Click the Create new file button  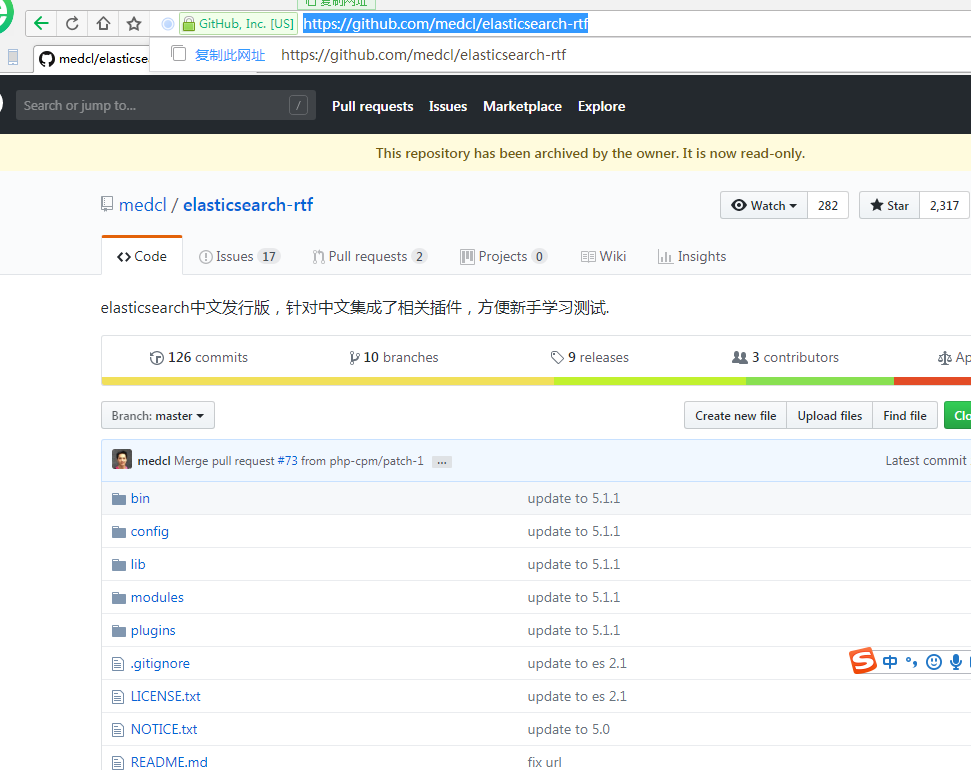735,415
